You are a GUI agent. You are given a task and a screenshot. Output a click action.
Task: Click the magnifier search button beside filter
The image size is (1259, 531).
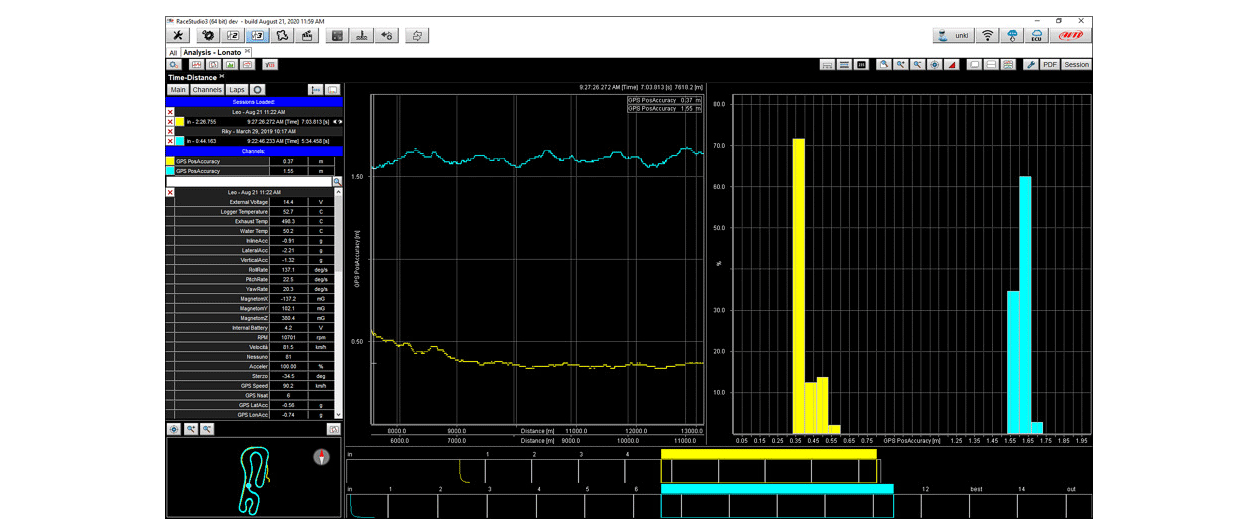coord(338,182)
